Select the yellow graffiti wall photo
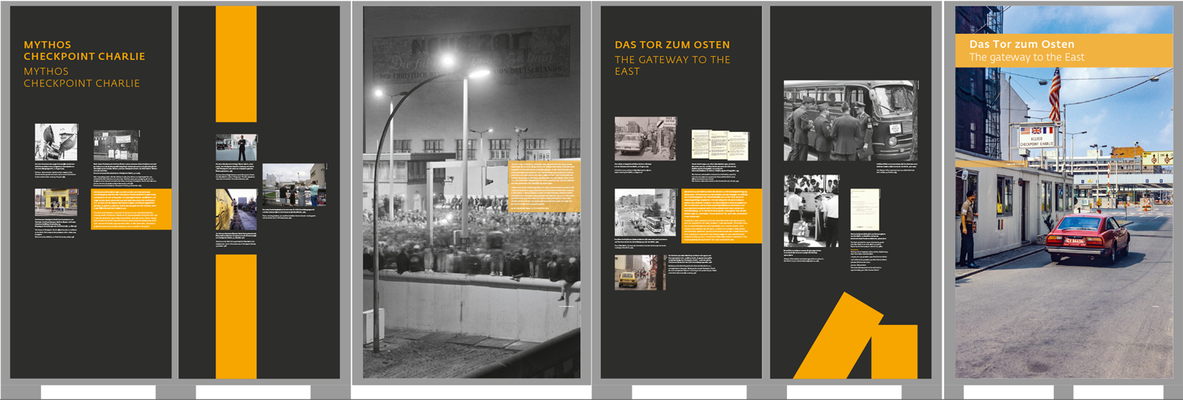The width and height of the screenshot is (1183, 400). click(x=236, y=209)
